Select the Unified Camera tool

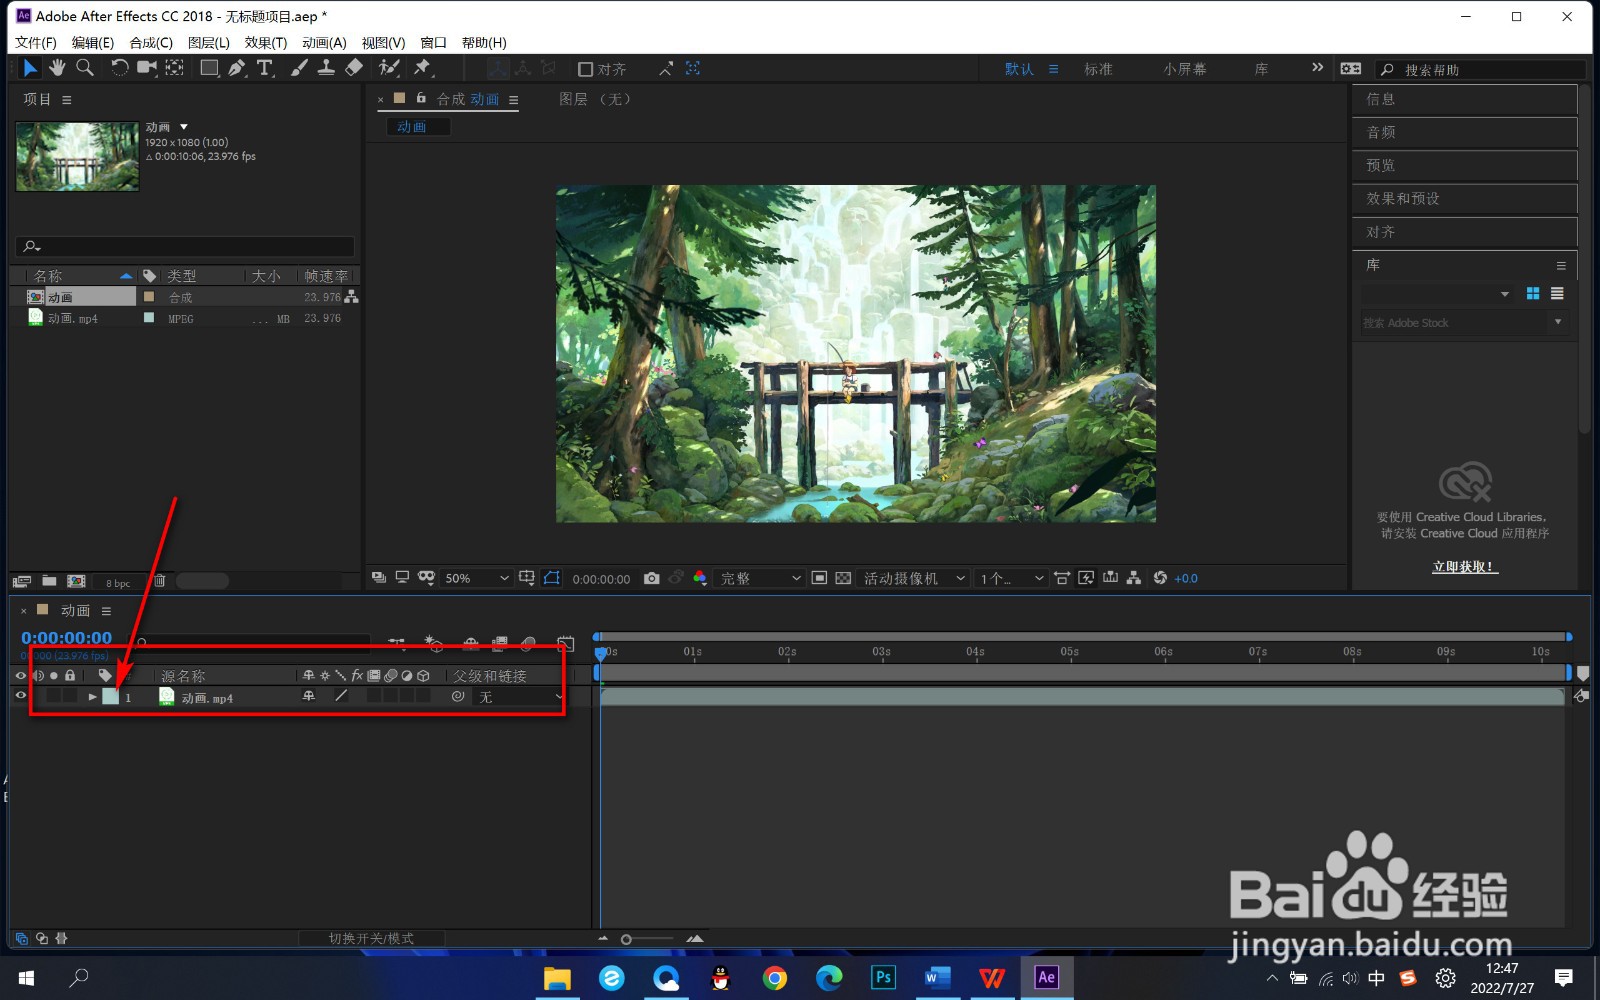(x=147, y=68)
